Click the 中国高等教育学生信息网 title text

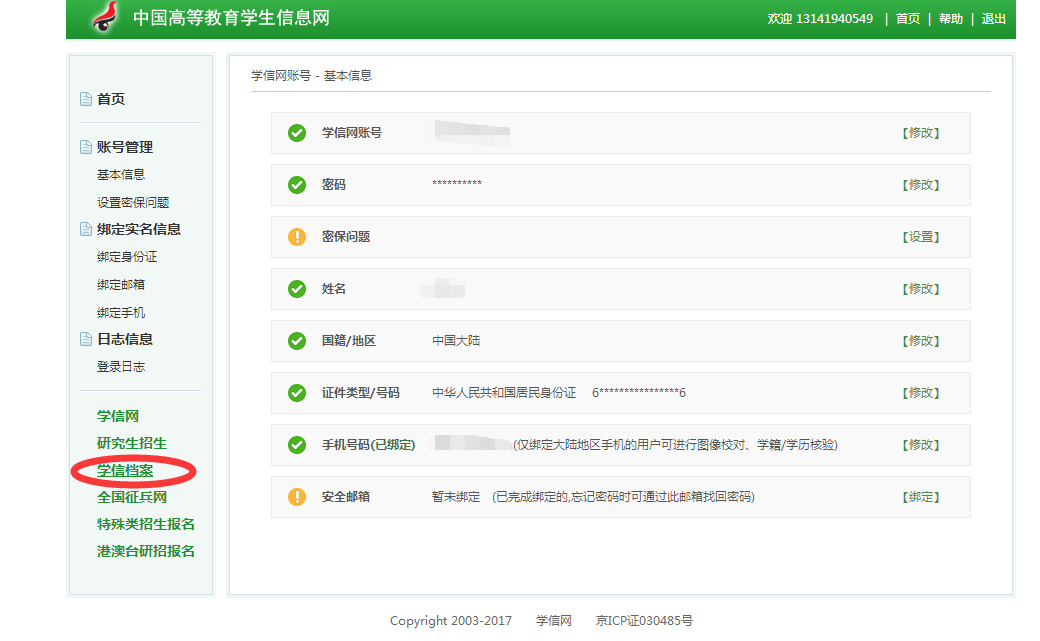click(231, 18)
